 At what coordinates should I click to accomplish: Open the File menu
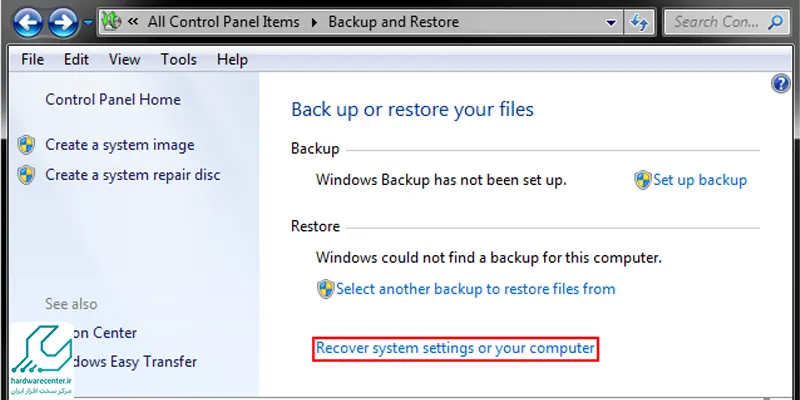(33, 60)
